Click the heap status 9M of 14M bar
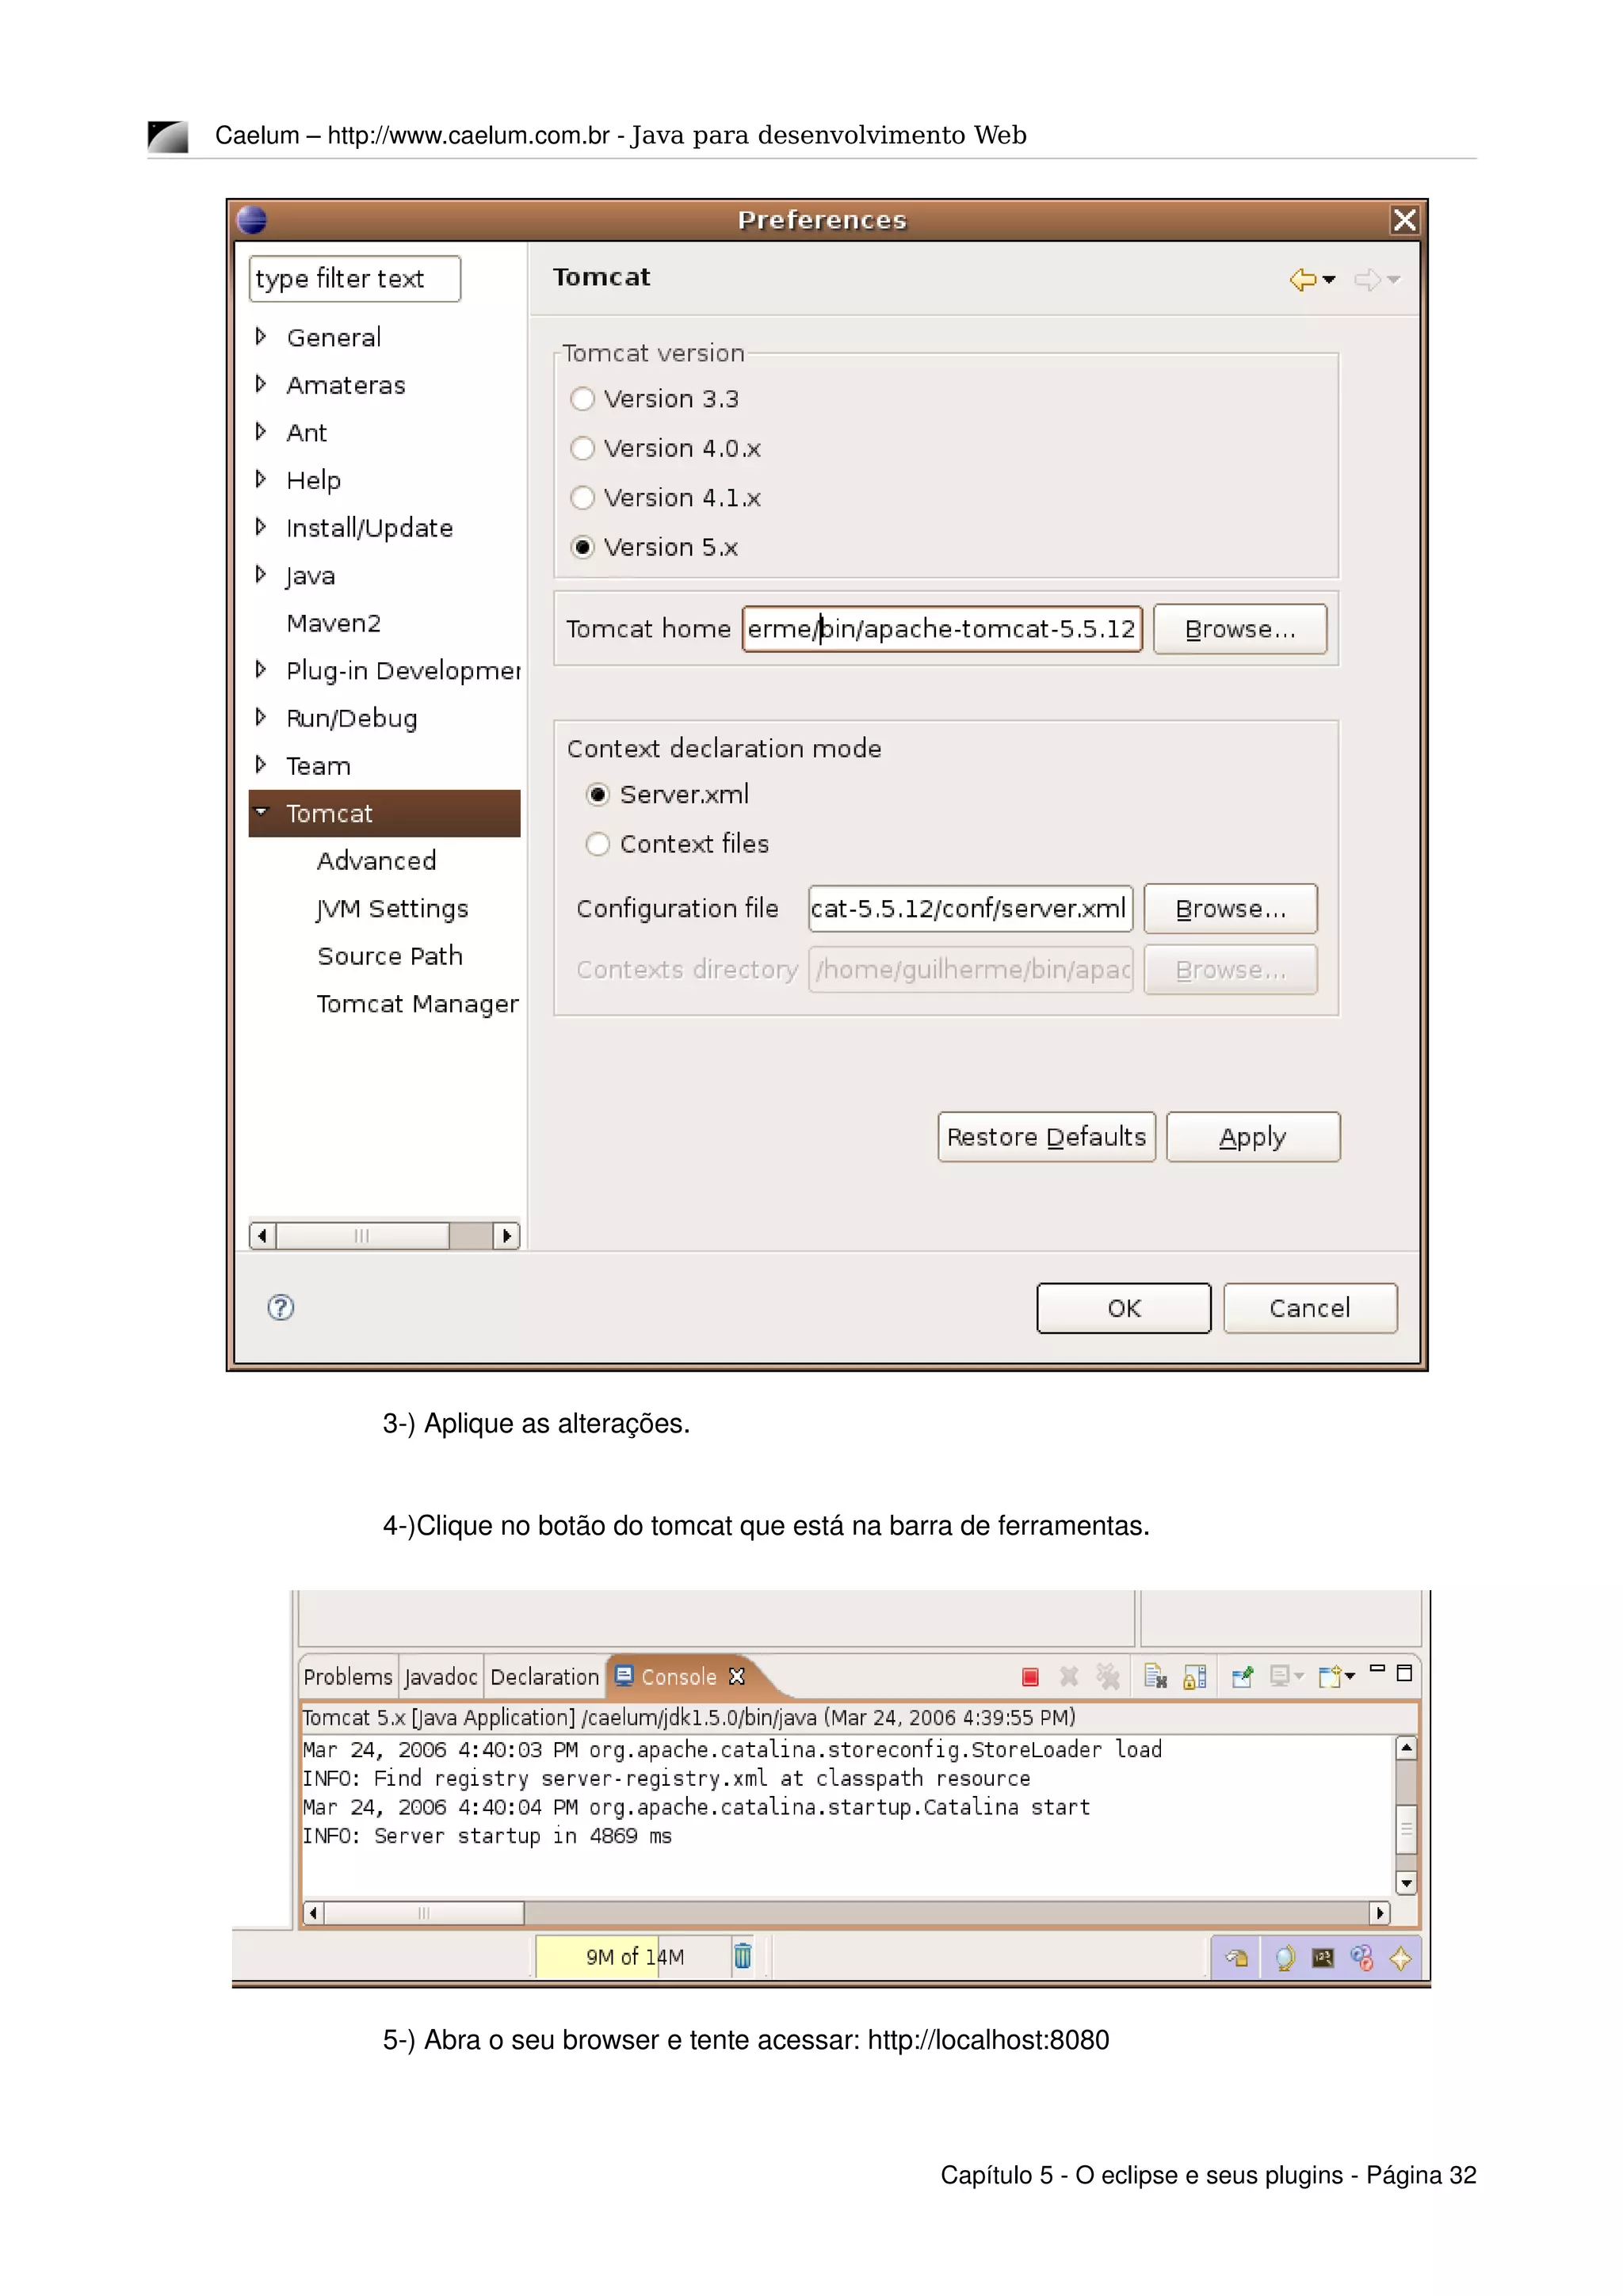1623x2296 pixels. (x=634, y=1957)
